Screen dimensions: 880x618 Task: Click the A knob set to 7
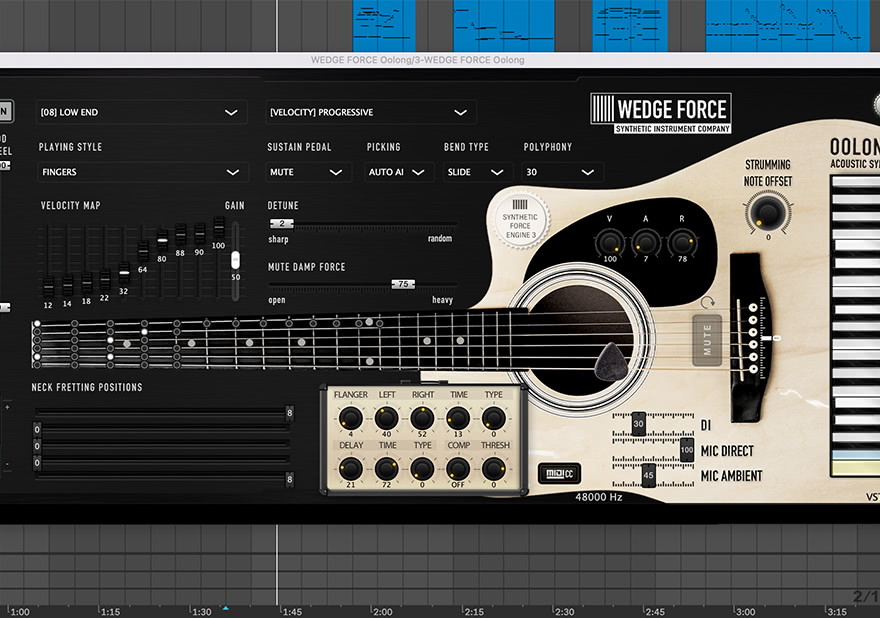tap(646, 242)
